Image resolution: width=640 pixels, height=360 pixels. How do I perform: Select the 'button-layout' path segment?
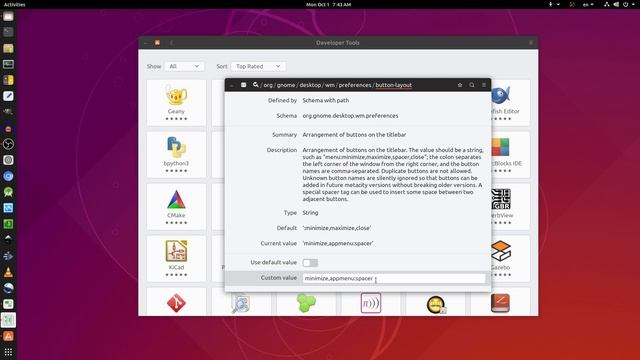[393, 85]
